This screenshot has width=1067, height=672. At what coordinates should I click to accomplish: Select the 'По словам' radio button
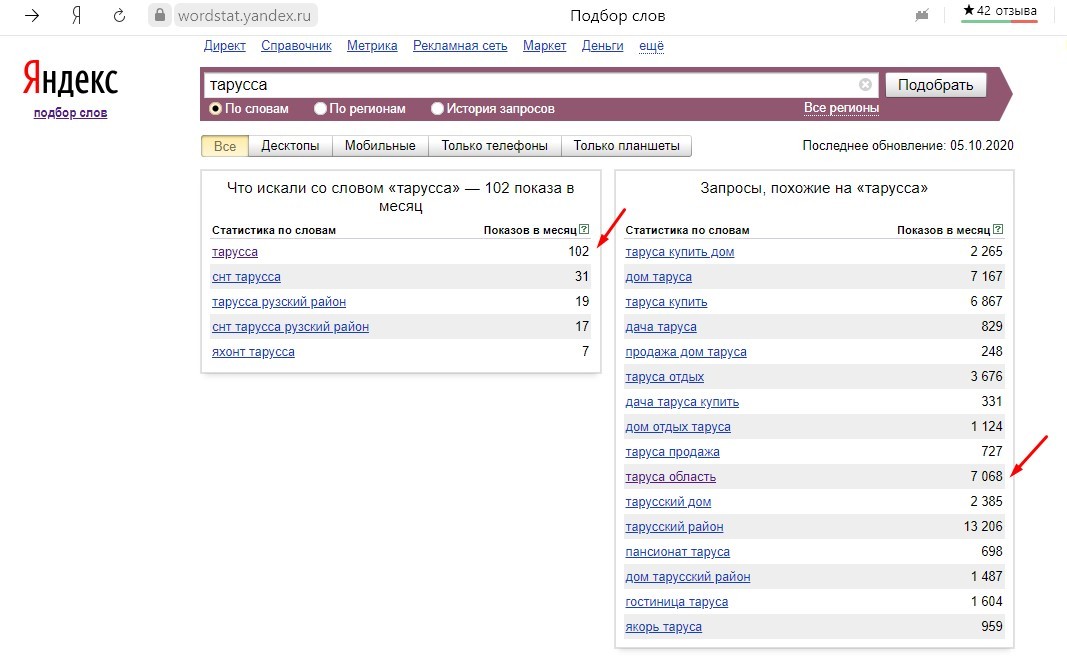[215, 109]
